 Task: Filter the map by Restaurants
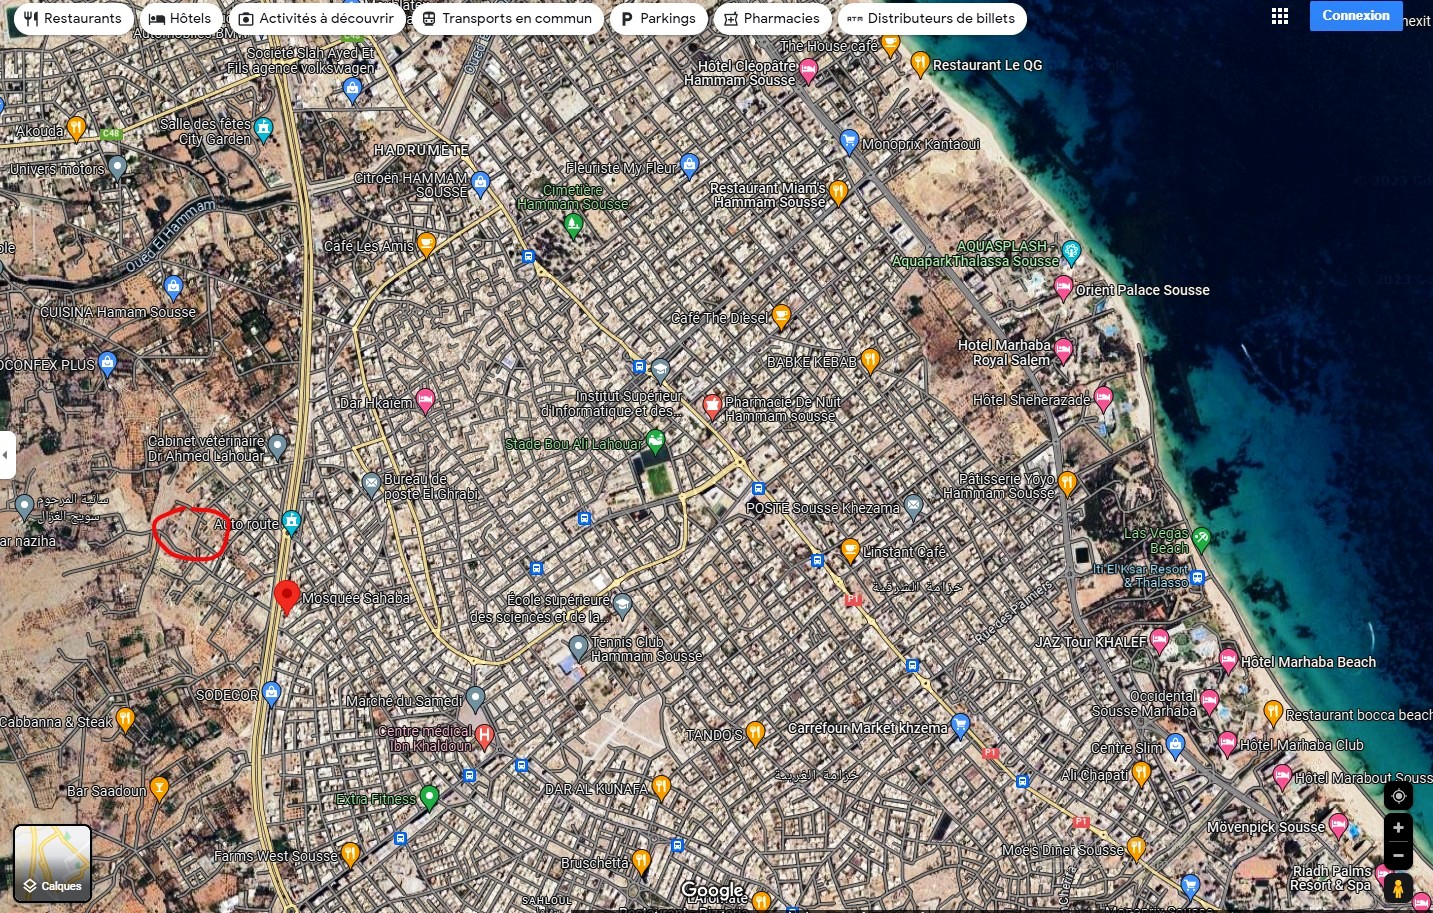pyautogui.click(x=73, y=18)
